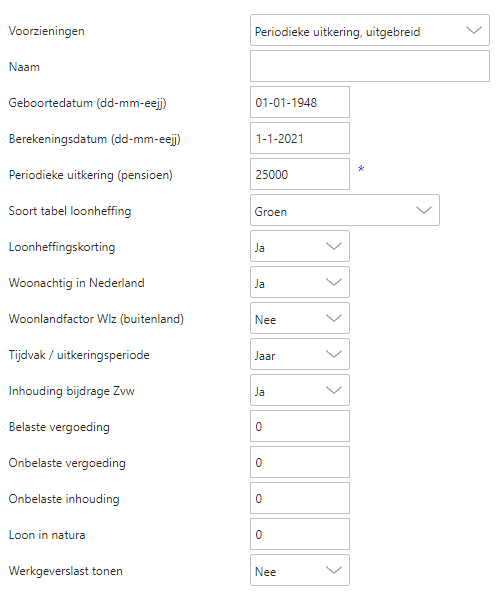Click the Belaste vergoeding input field

[x=300, y=426]
